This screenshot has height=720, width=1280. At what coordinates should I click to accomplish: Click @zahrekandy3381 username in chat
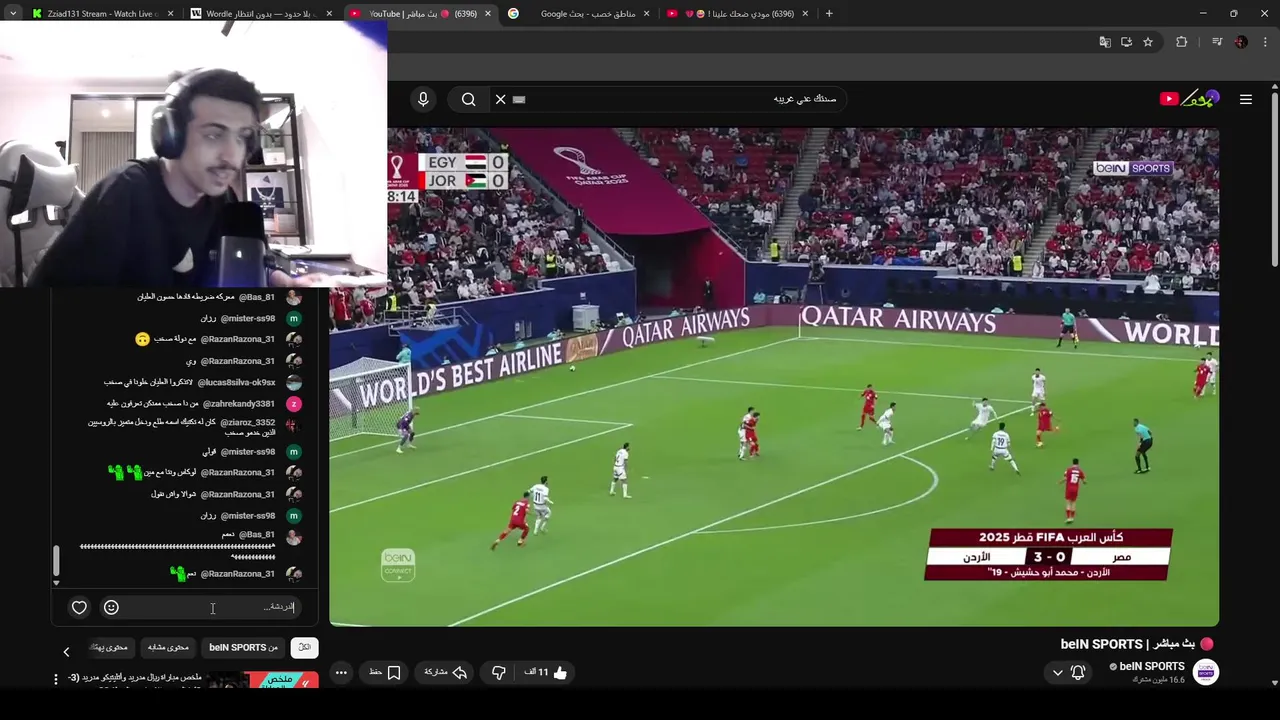pos(239,404)
